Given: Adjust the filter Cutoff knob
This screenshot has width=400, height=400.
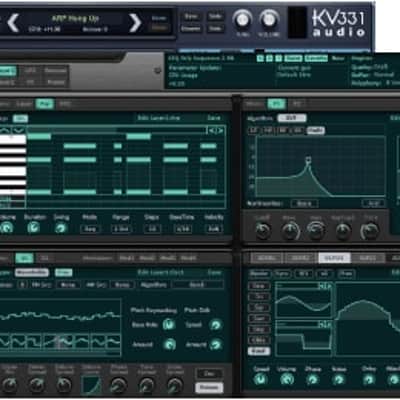Looking at the screenshot, I should [263, 230].
